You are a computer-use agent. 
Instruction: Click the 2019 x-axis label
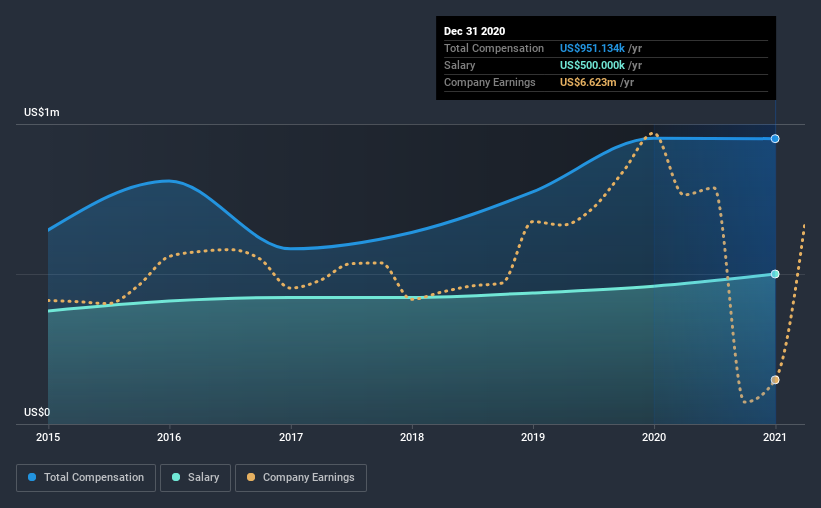[533, 437]
